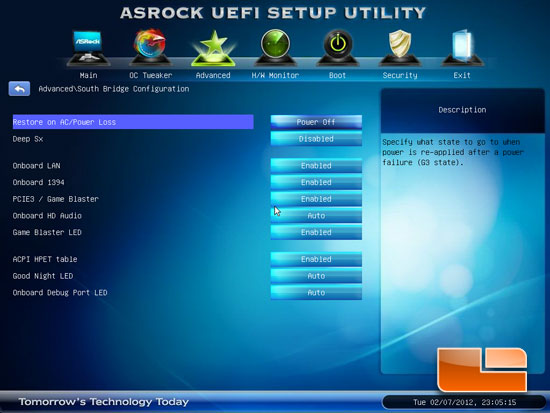Toggle Onboard 1394 Enabled setting
Image resolution: width=550 pixels, height=413 pixels.
point(316,182)
